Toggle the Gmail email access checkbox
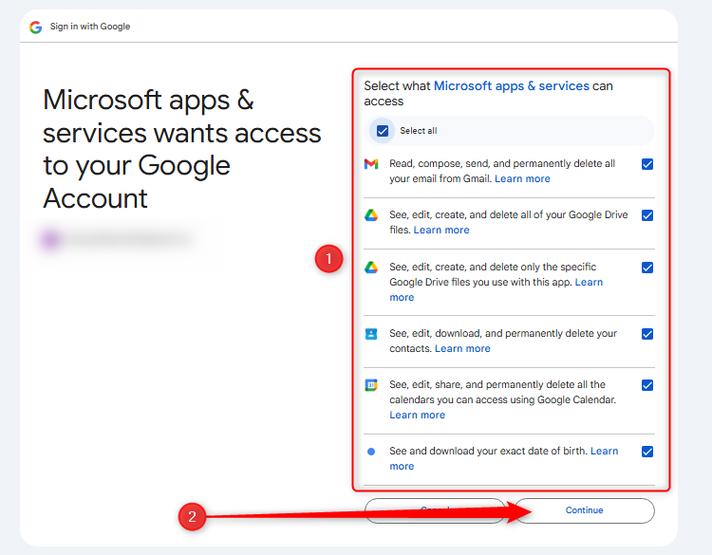The height and width of the screenshot is (555, 712). click(648, 164)
